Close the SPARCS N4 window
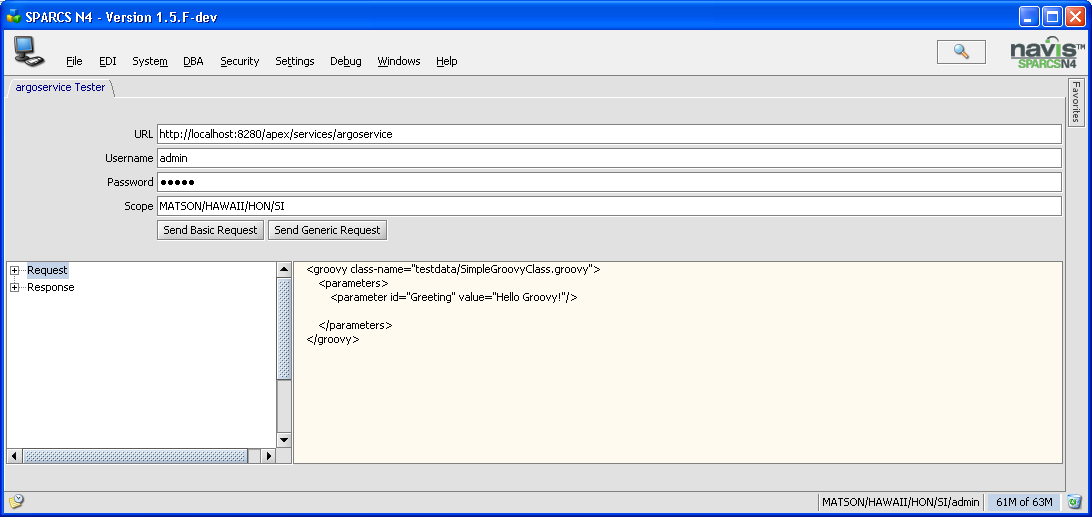 click(x=1075, y=16)
